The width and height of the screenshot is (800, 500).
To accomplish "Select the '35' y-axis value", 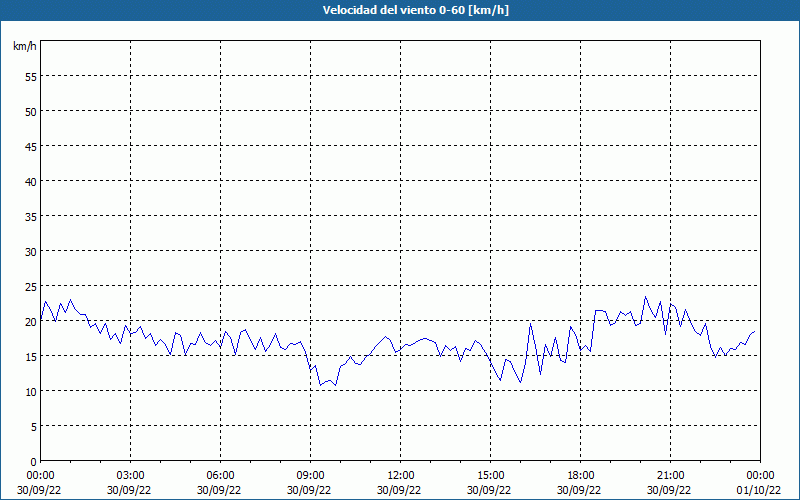I will click(x=31, y=216).
